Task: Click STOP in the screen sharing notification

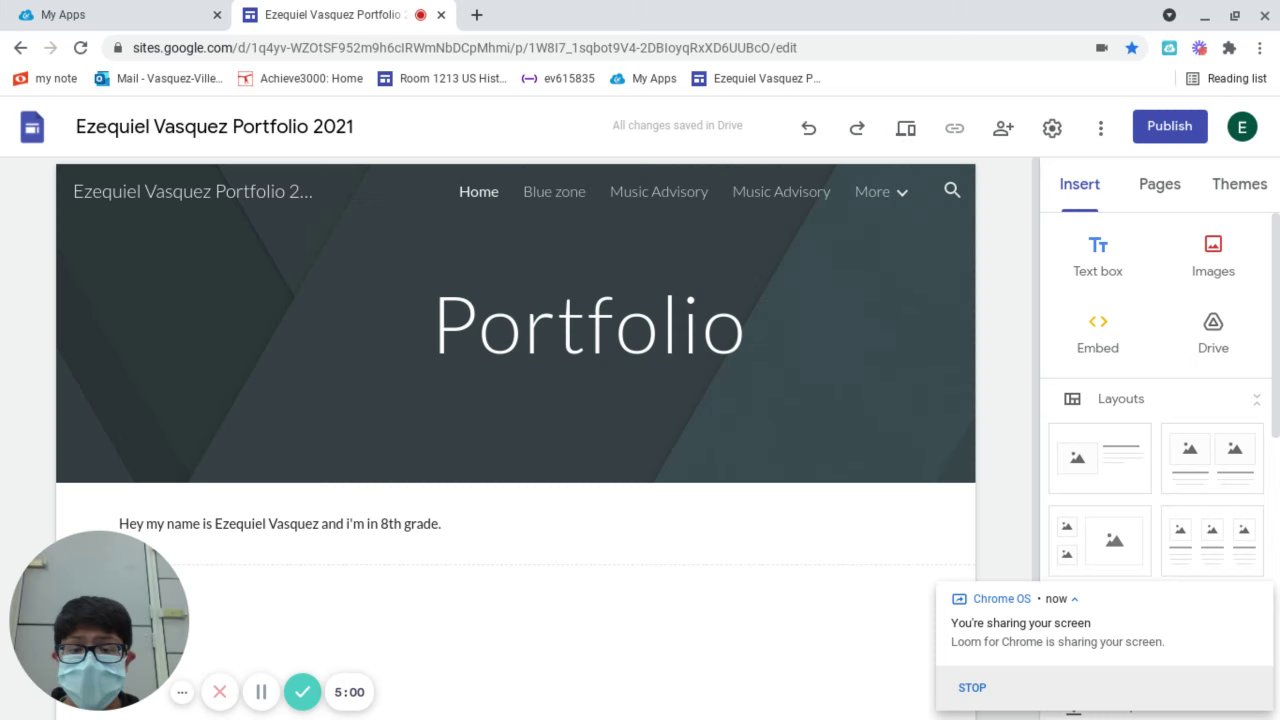Action: coord(972,688)
